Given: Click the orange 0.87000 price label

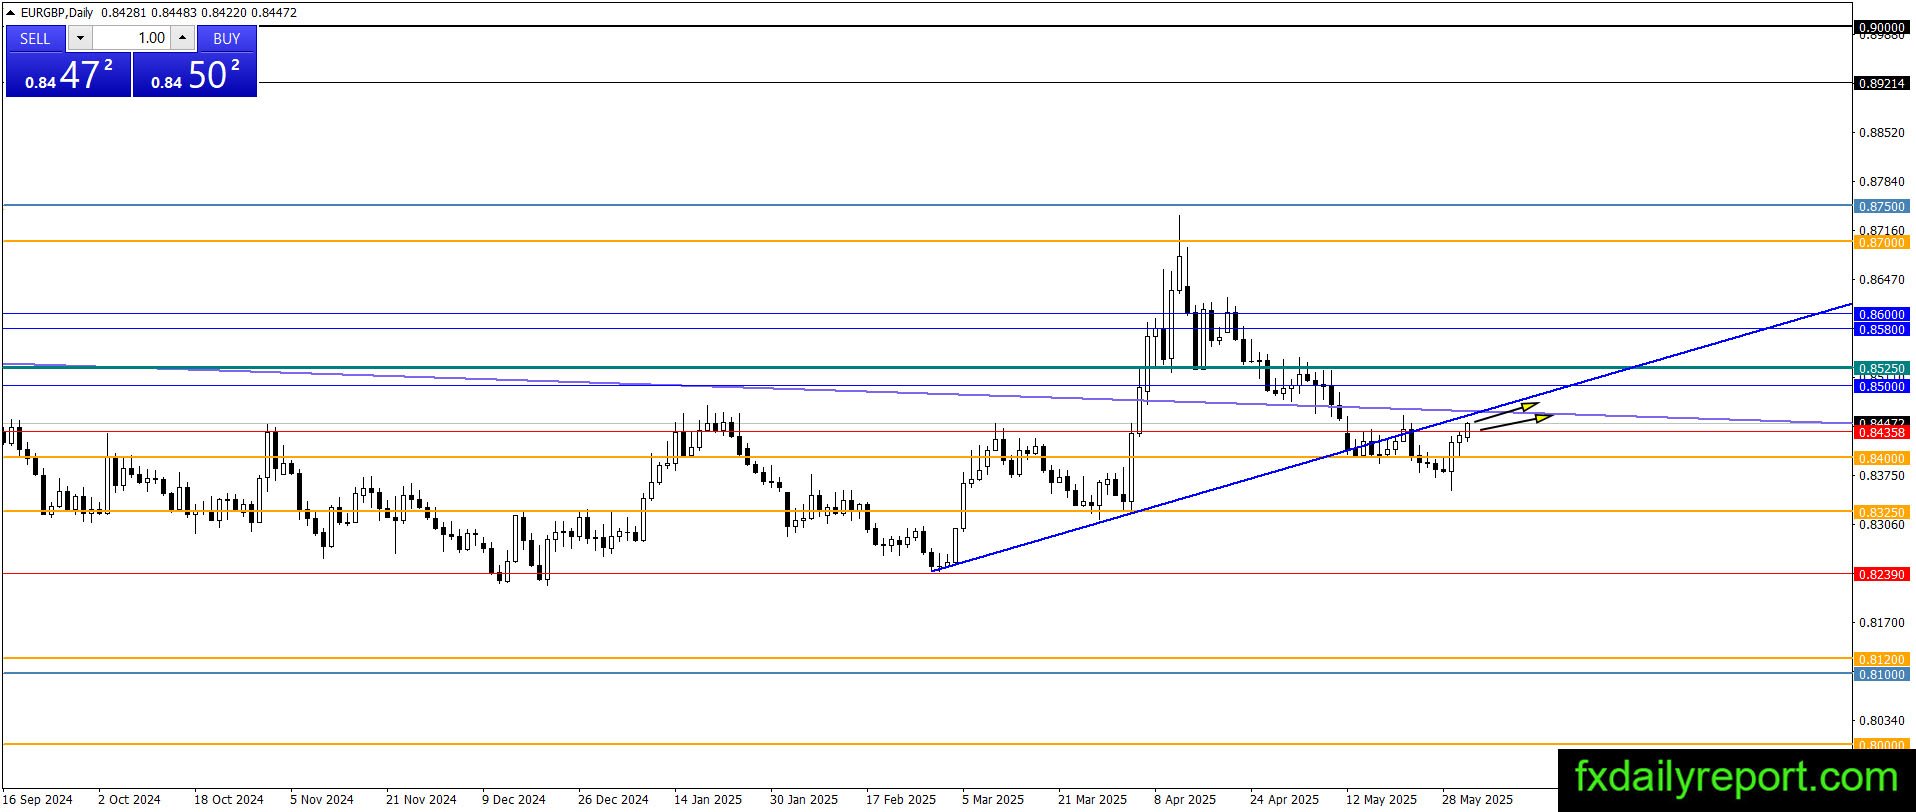Looking at the screenshot, I should 1881,242.
